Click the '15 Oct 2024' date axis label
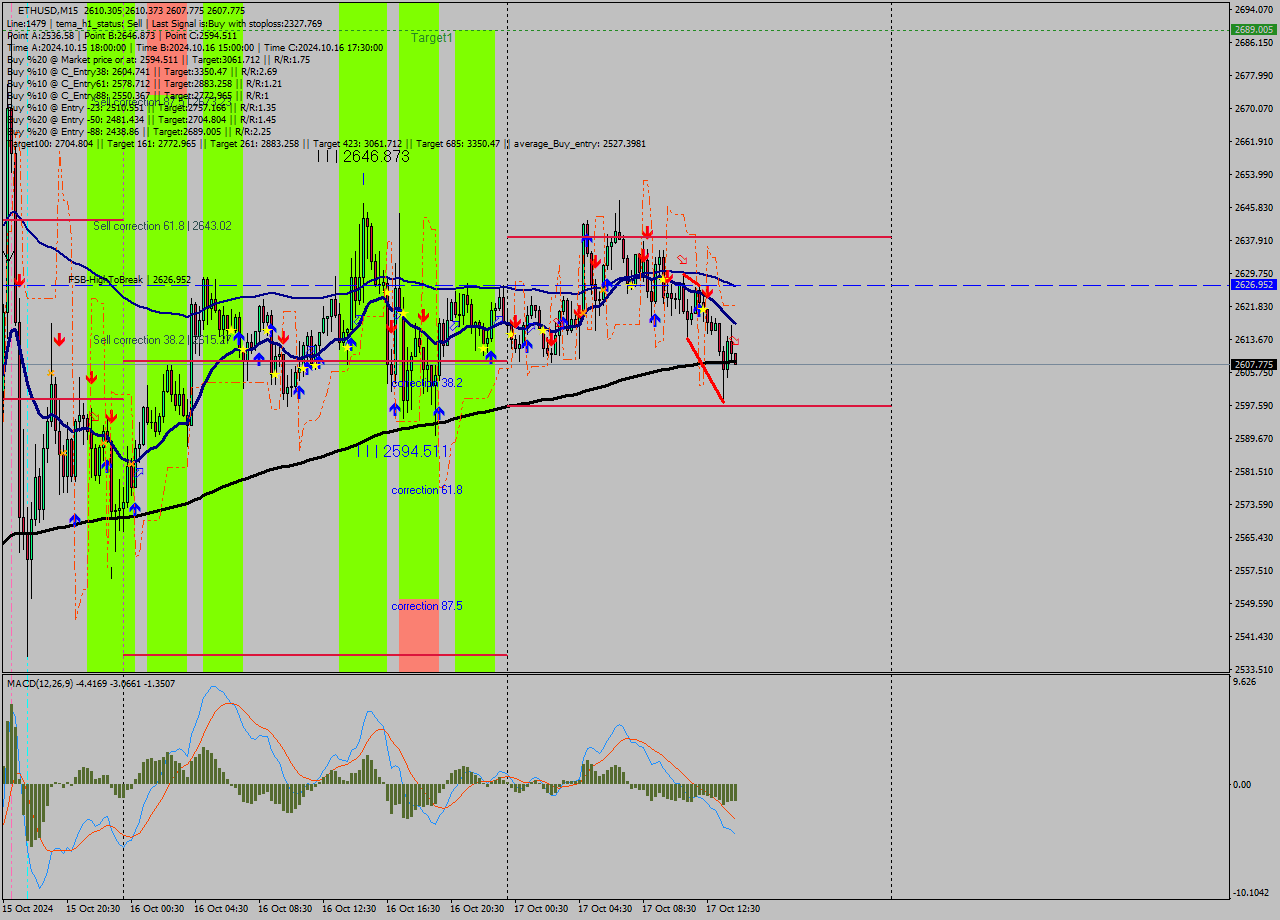Image resolution: width=1280 pixels, height=920 pixels. pyautogui.click(x=28, y=909)
